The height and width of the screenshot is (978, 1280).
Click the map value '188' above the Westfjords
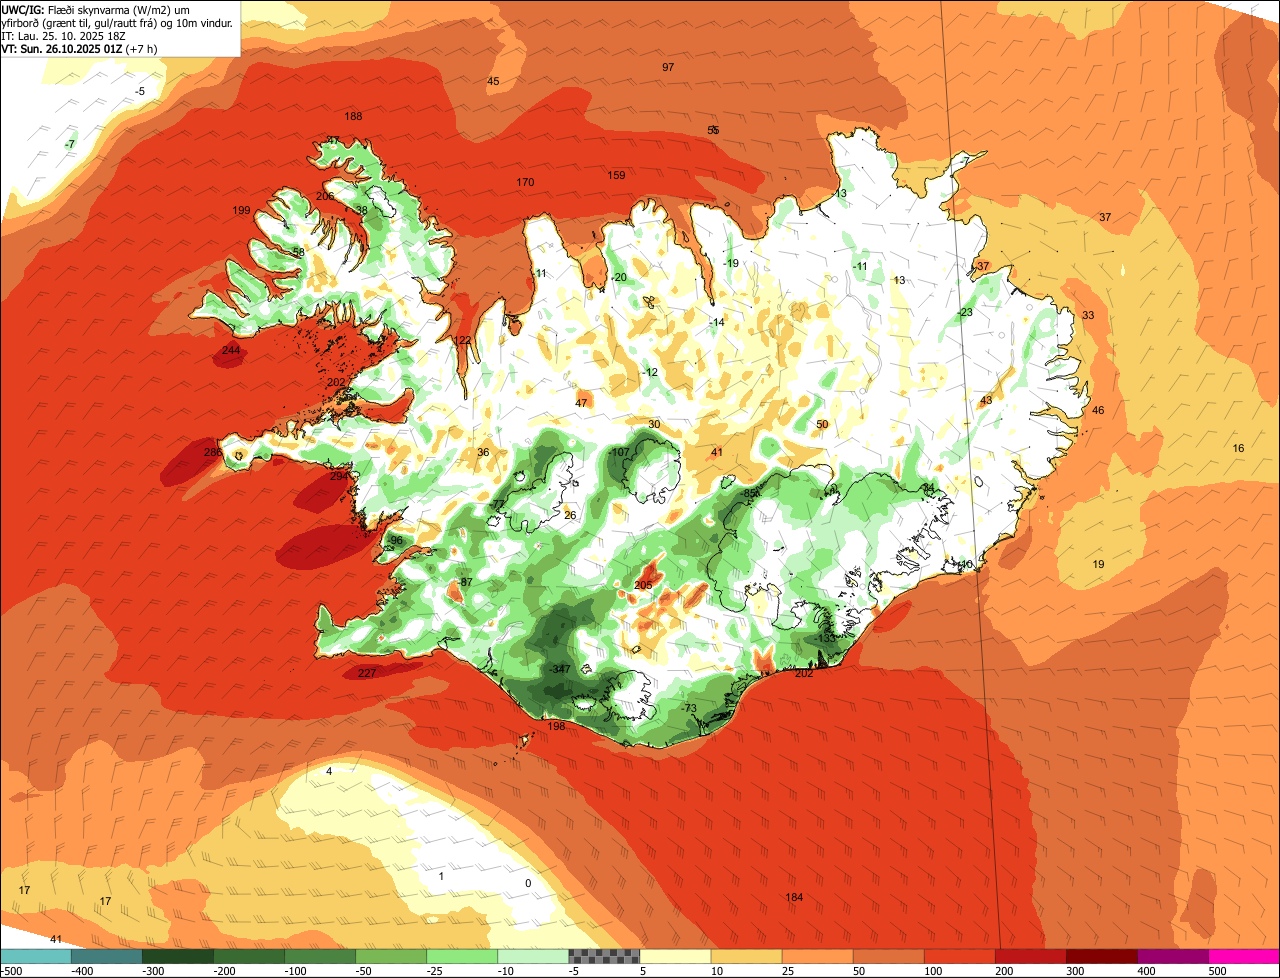pos(353,116)
